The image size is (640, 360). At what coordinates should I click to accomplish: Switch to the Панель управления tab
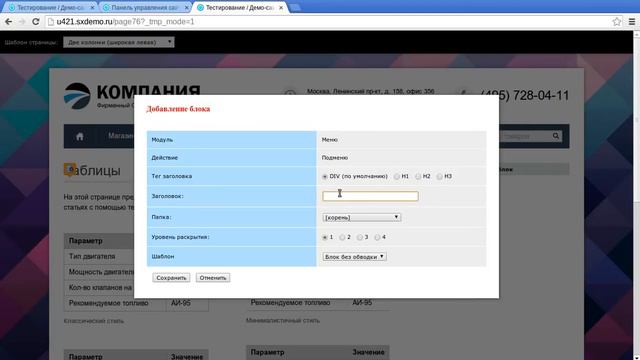tap(144, 8)
